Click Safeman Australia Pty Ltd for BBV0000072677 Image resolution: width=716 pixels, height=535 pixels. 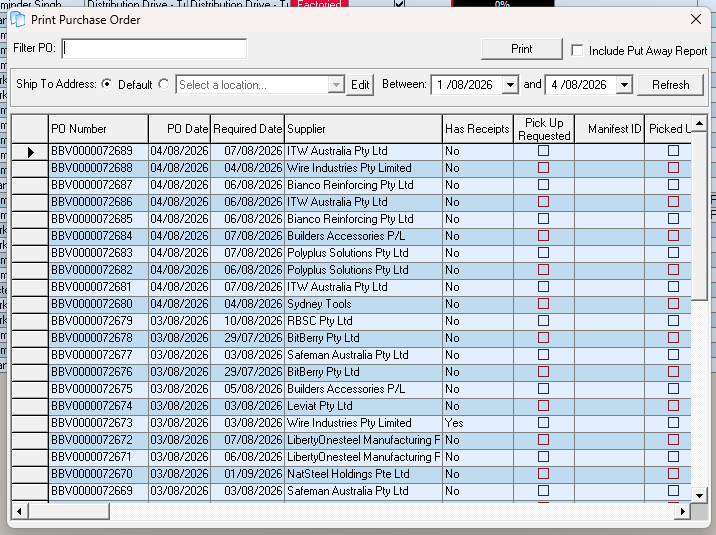(x=363, y=355)
